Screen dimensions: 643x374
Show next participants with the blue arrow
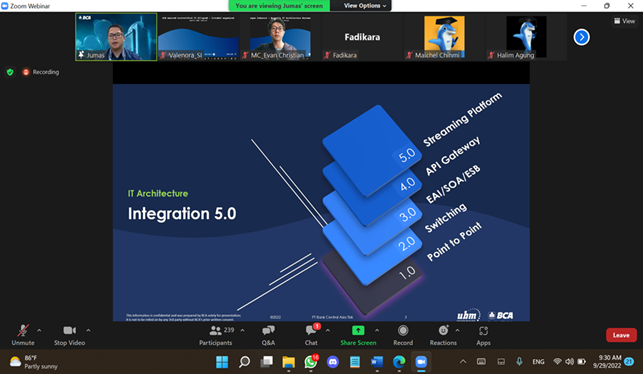[581, 37]
